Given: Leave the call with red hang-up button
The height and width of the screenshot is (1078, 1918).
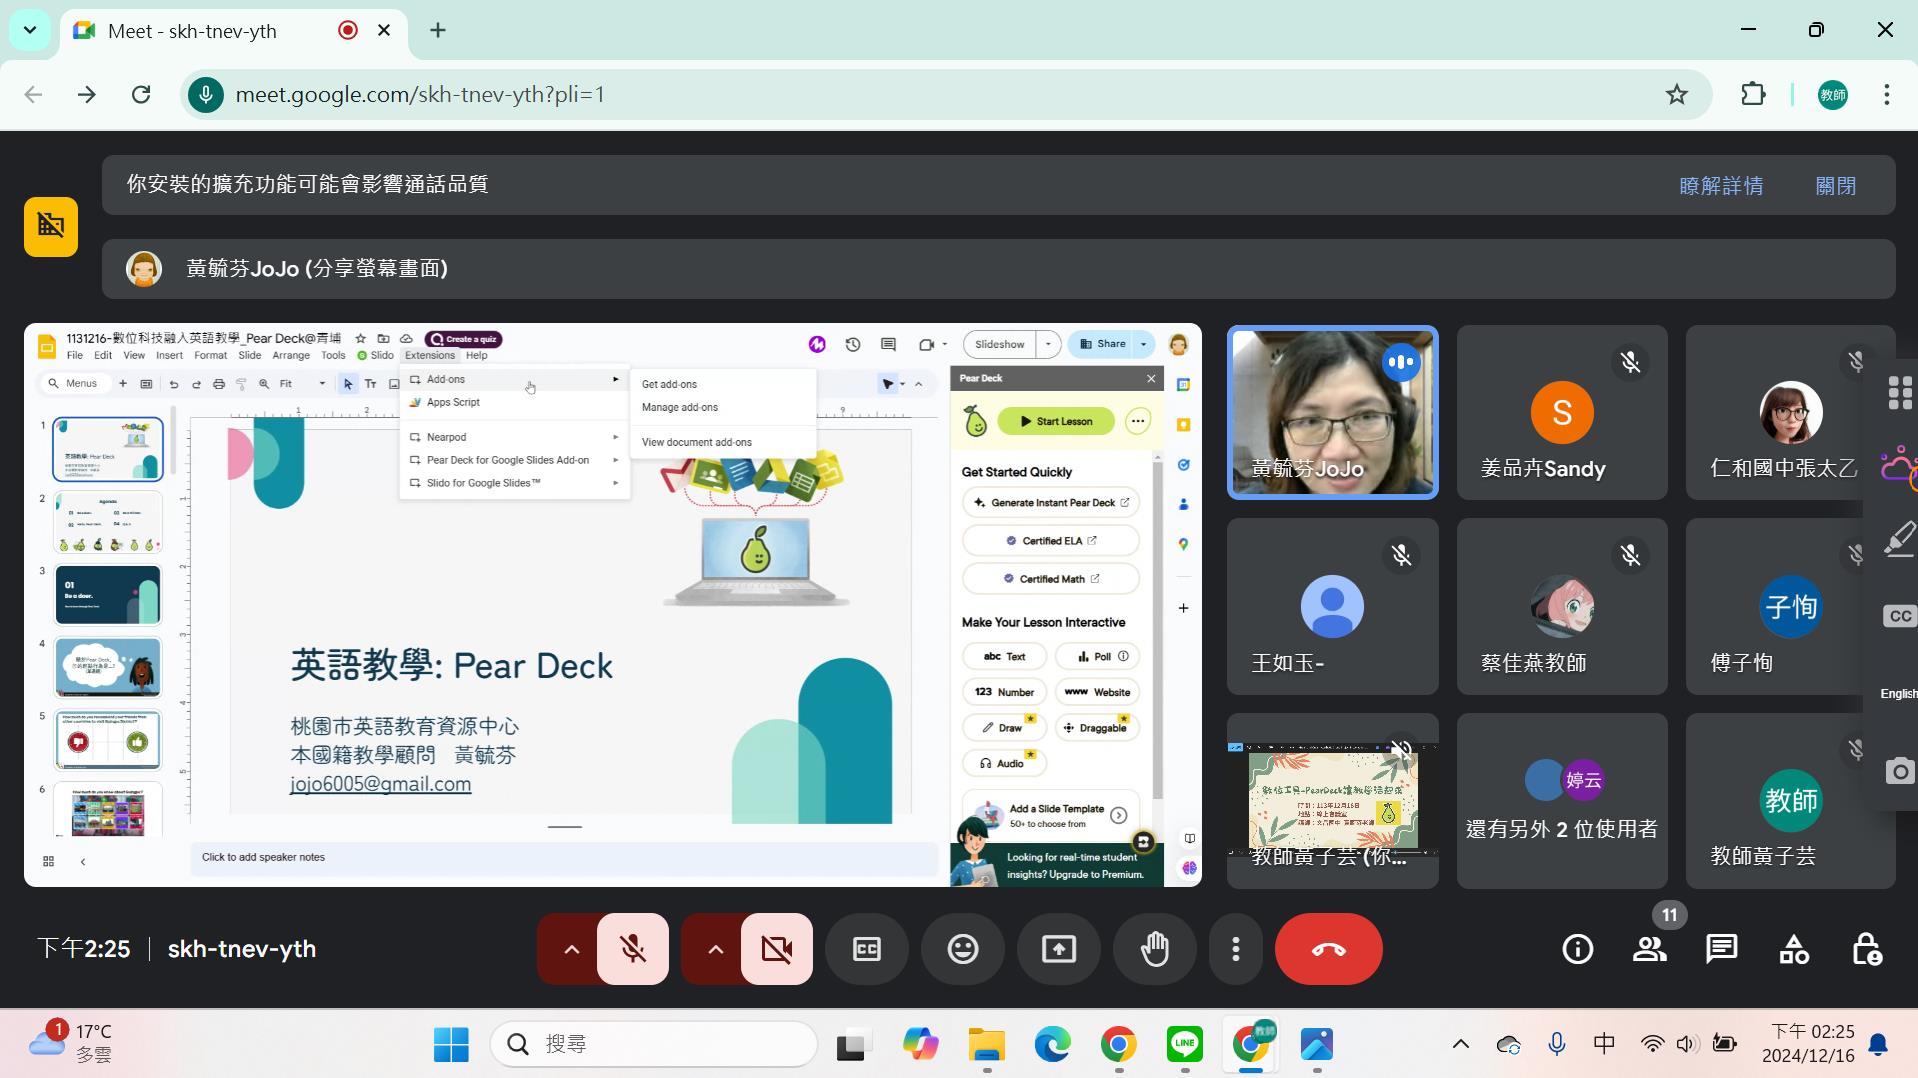Looking at the screenshot, I should [1328, 949].
